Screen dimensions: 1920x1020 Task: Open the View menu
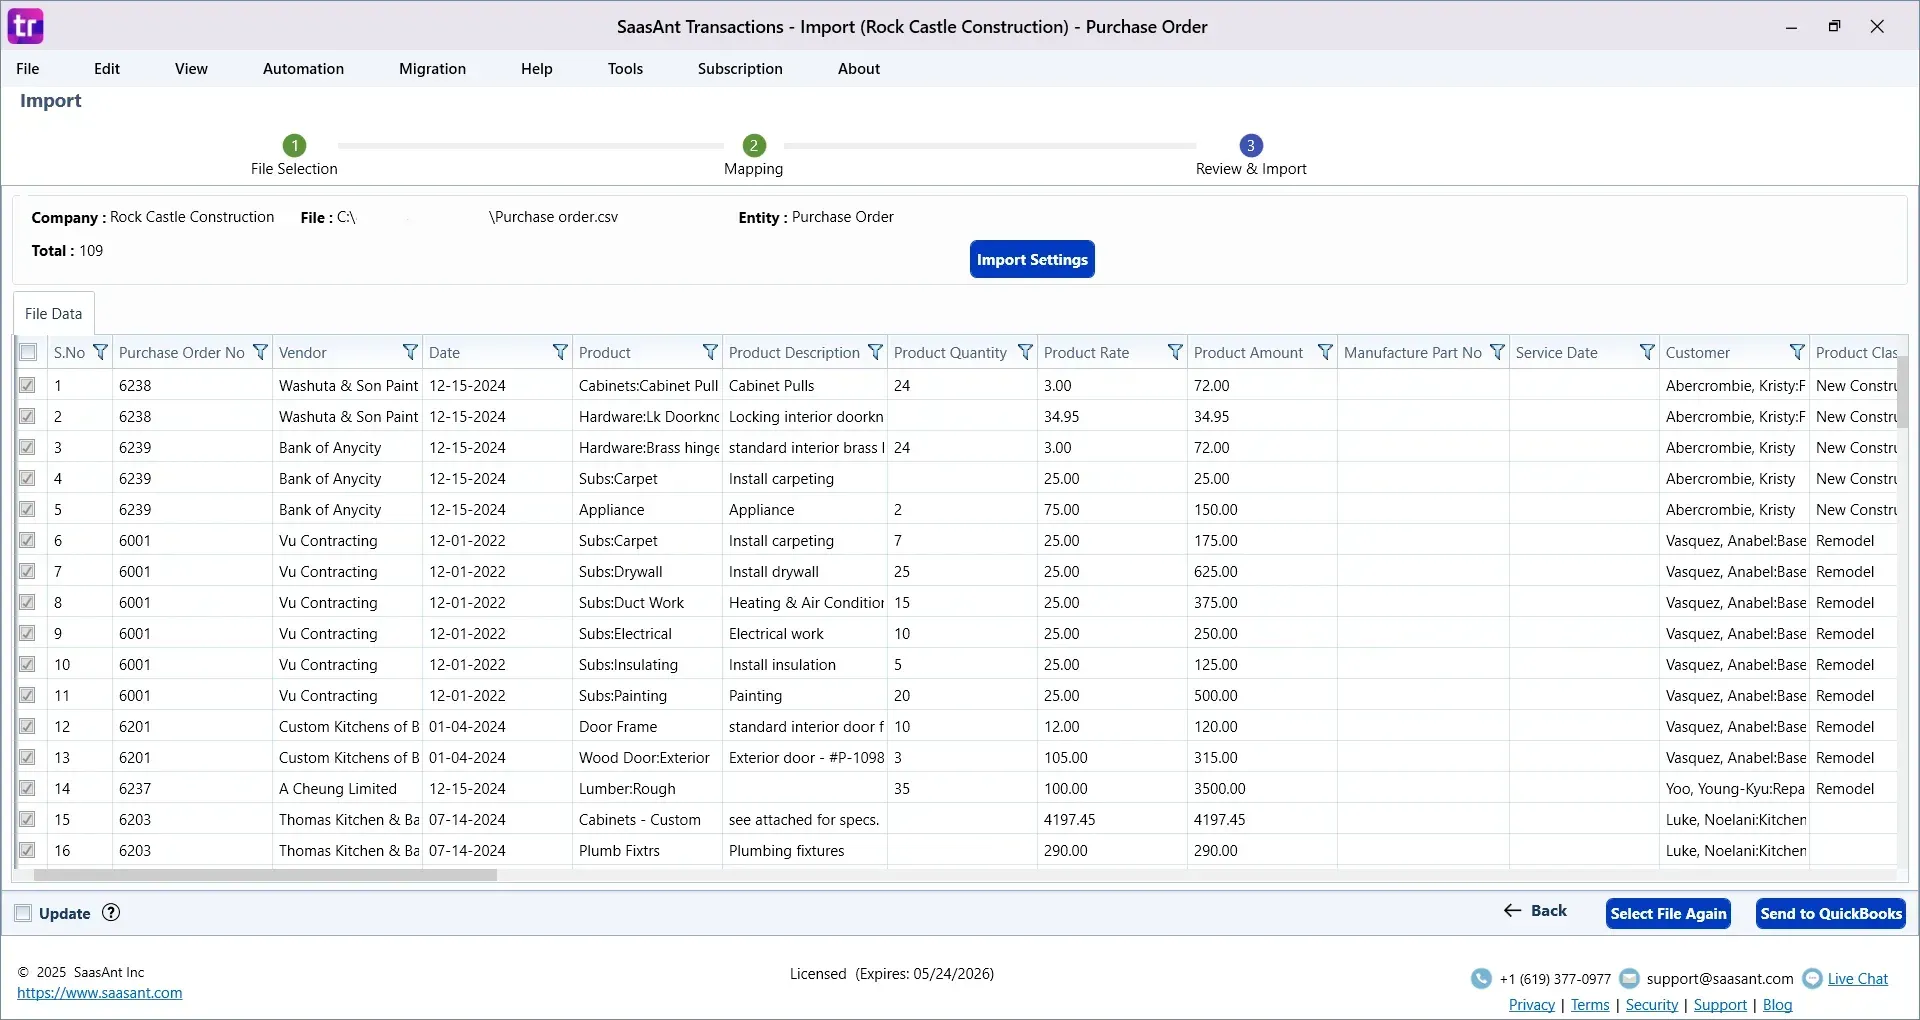click(191, 69)
